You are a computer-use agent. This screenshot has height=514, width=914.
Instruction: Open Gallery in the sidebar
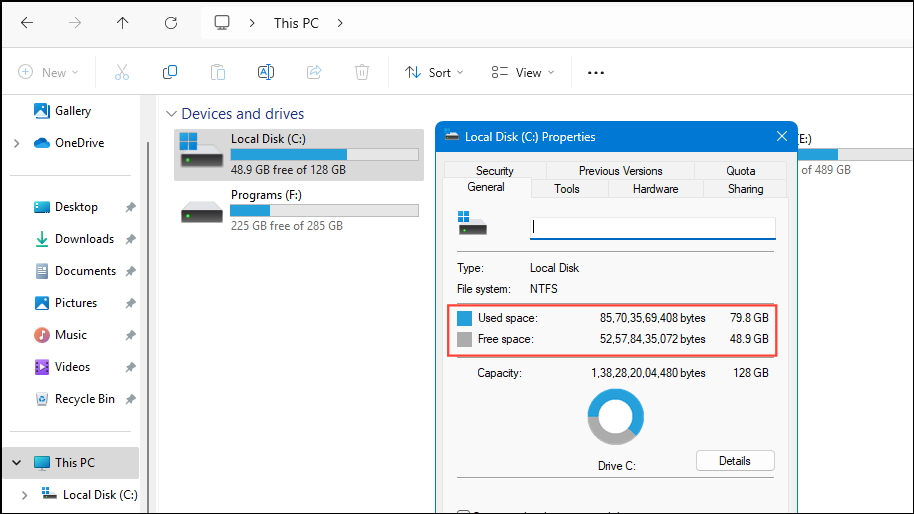tap(73, 111)
